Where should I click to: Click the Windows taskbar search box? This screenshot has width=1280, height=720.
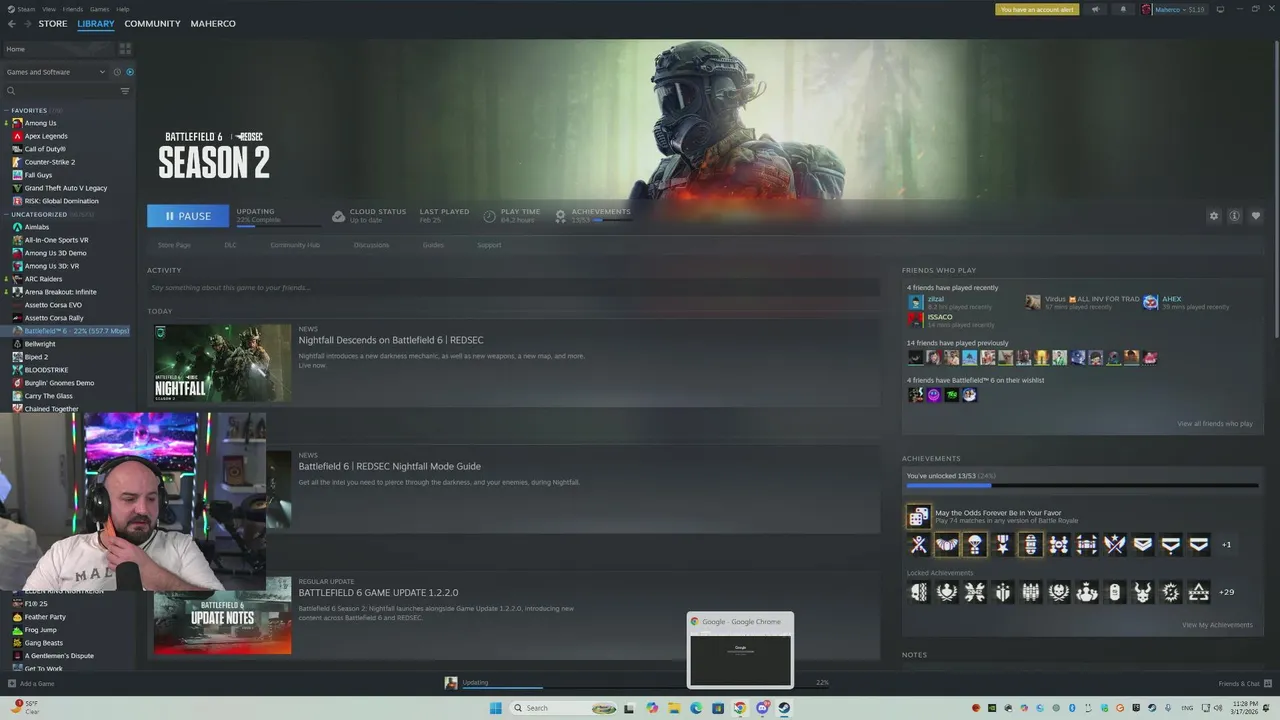point(564,708)
